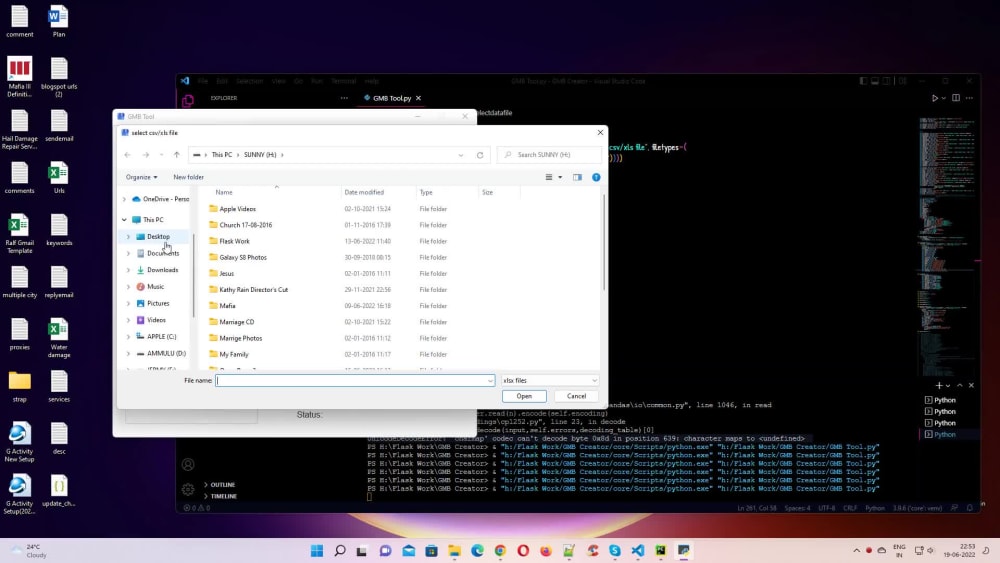Open Windows taskbar search
This screenshot has width=1000, height=563.
(x=340, y=550)
